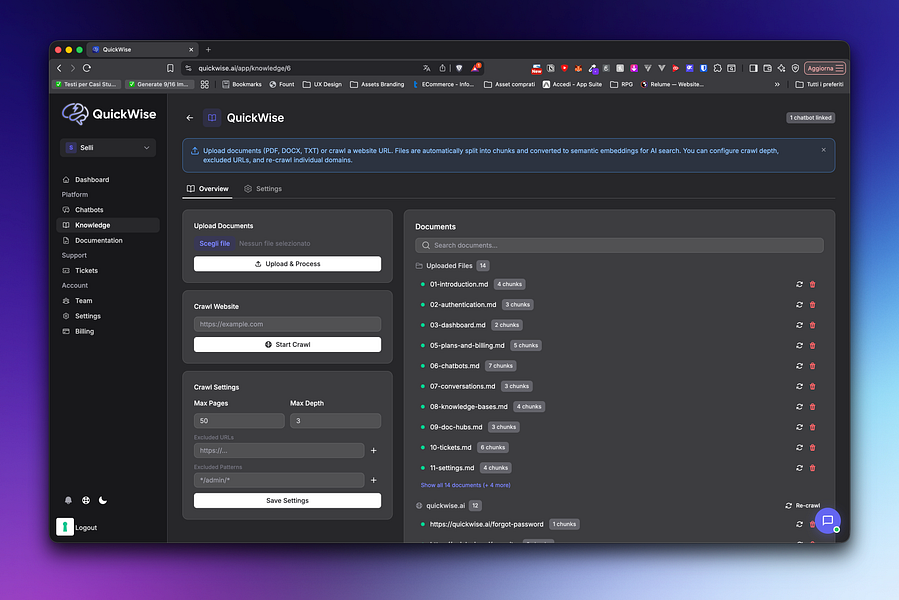
Task: Reprocess 05-plans-and-billing.md with refresh icon
Action: coord(799,345)
